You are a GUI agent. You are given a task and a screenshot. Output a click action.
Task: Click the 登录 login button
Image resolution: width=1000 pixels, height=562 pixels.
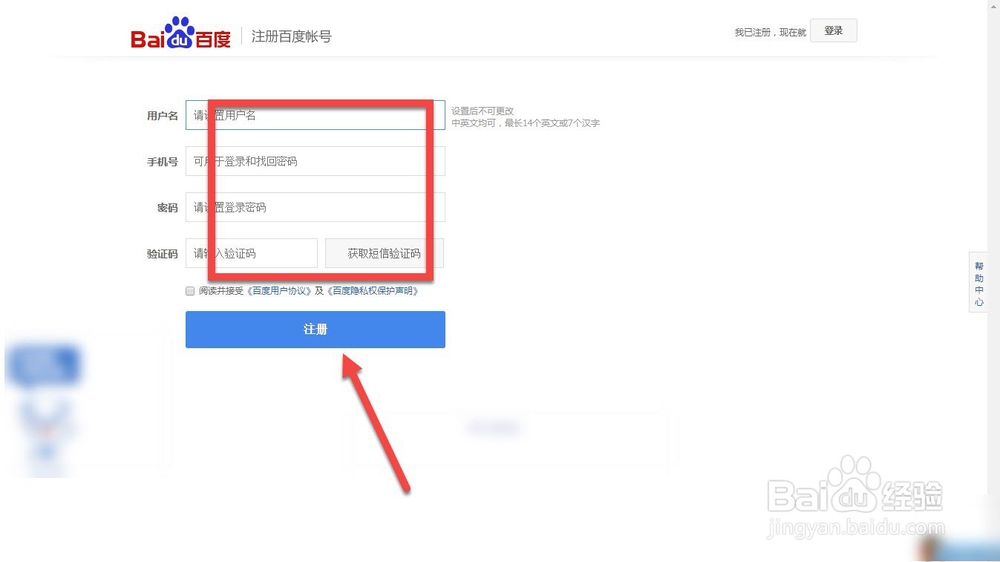pyautogui.click(x=833, y=31)
